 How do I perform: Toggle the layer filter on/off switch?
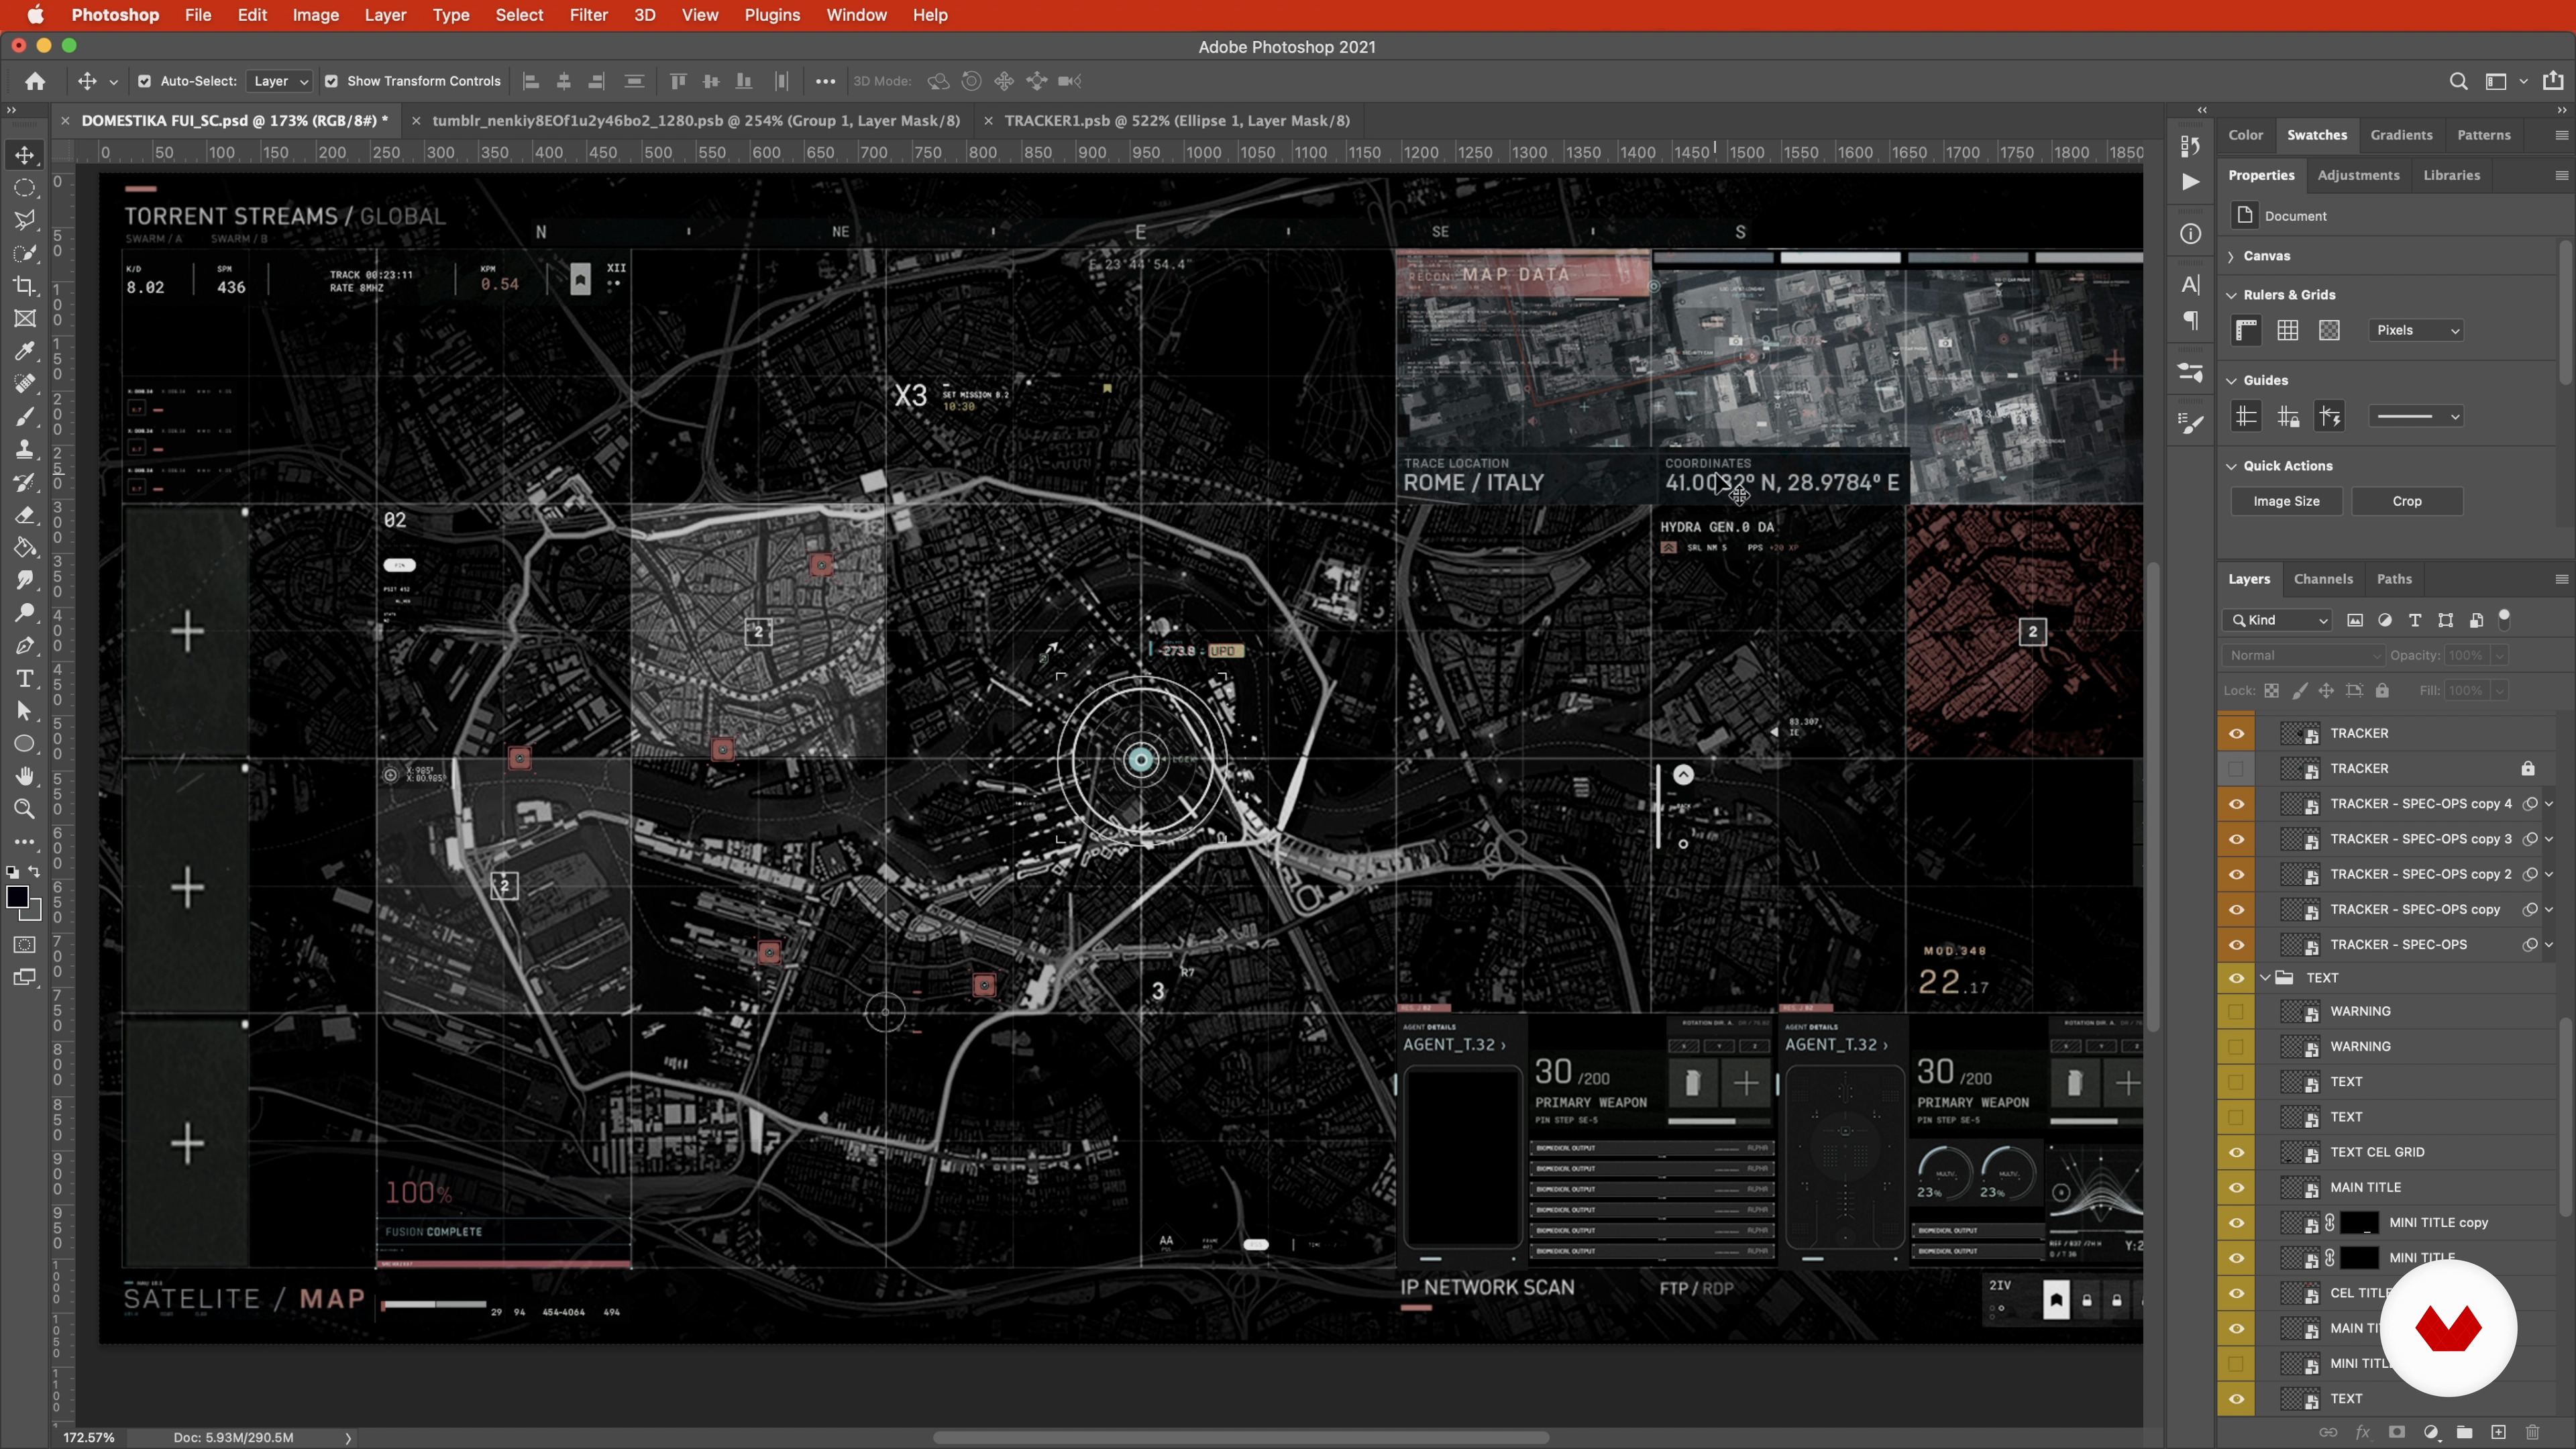click(2504, 619)
